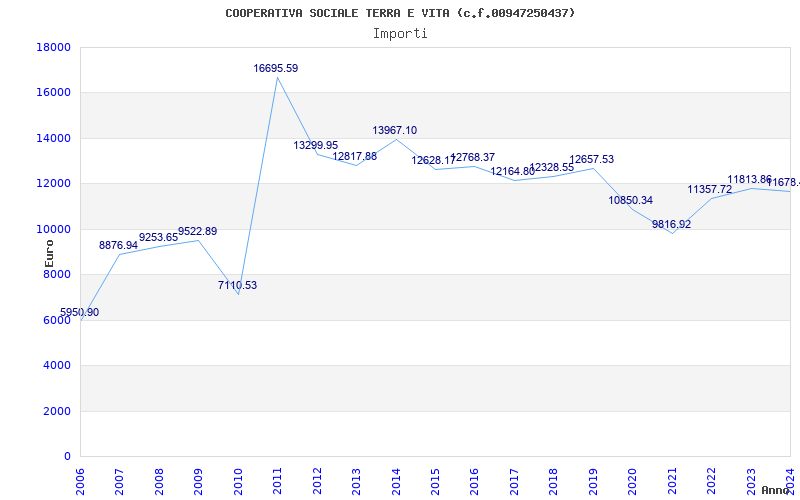Click the x-axis year label 2008
This screenshot has width=800, height=500.
coord(159,481)
